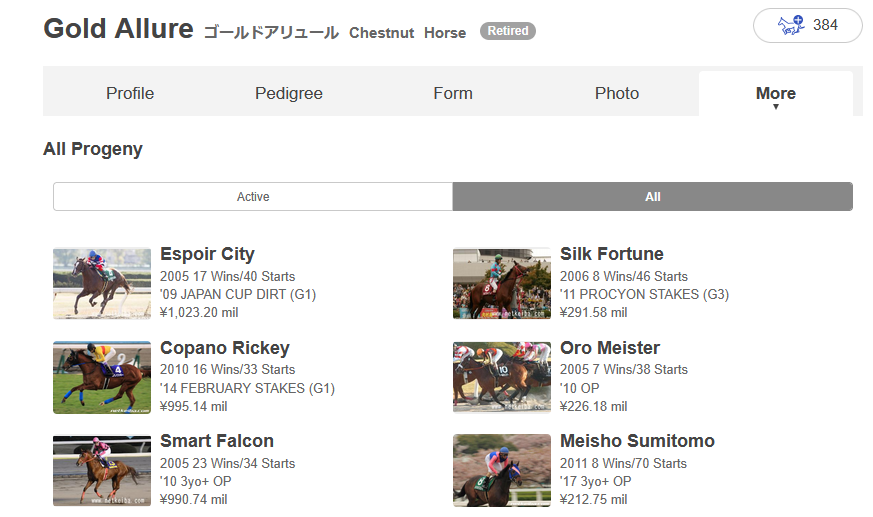Select the All progeny filter

click(x=653, y=196)
